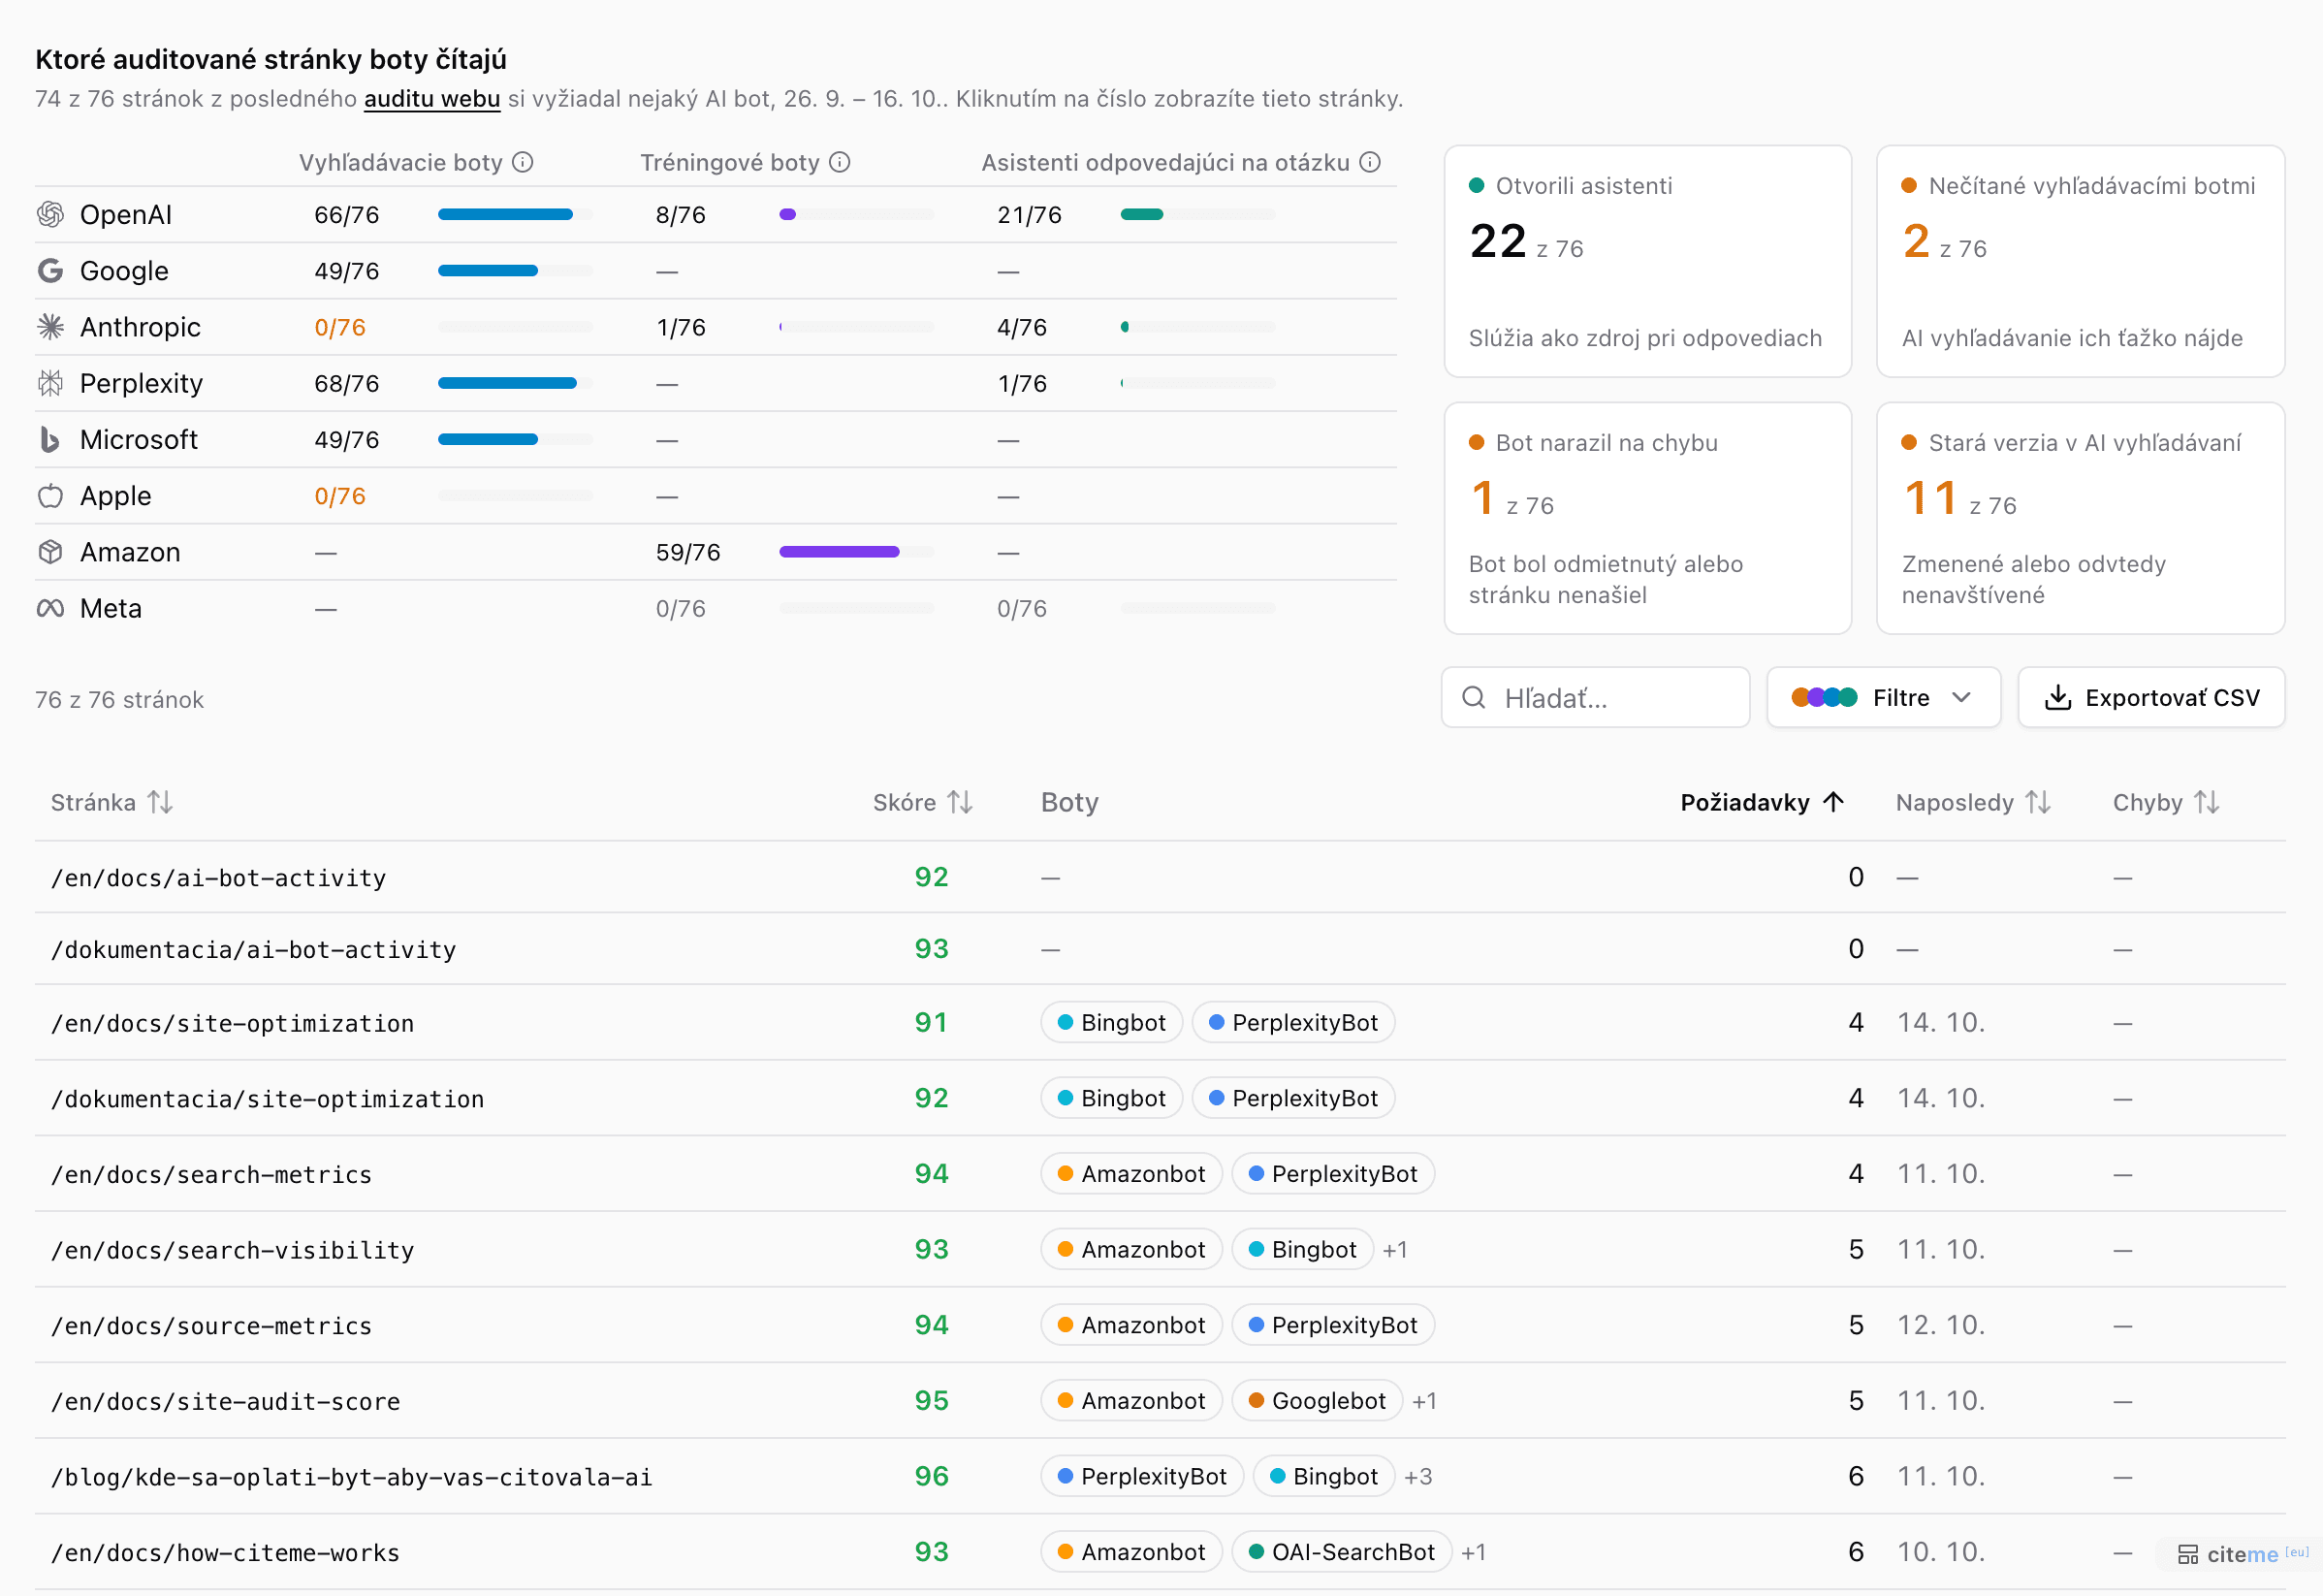The image size is (2323, 1596).
Task: Click Amazon training bots purple bar
Action: pos(839,552)
